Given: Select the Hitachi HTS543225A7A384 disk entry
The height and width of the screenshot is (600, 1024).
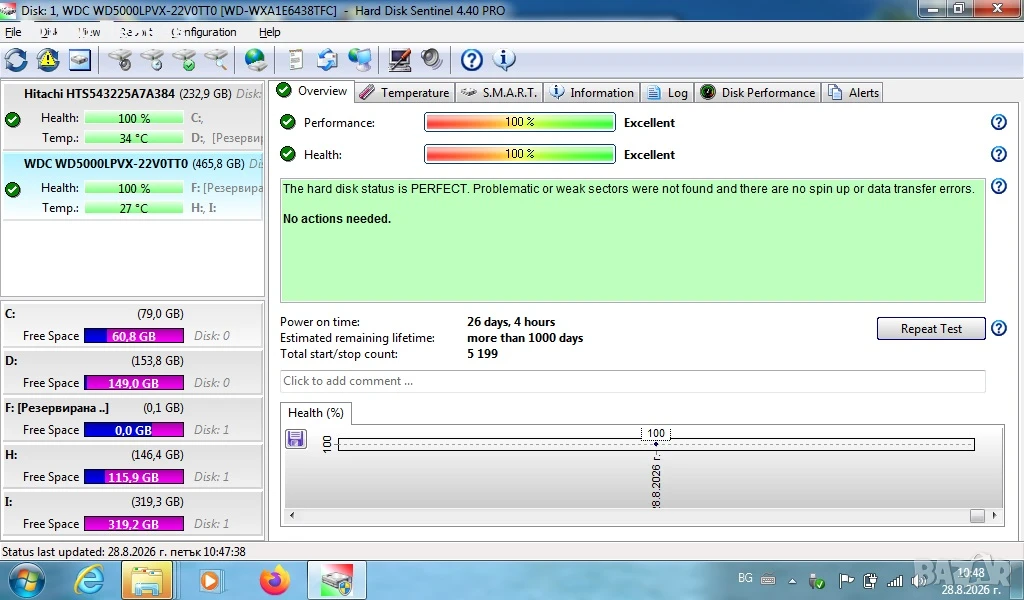Looking at the screenshot, I should [x=133, y=116].
